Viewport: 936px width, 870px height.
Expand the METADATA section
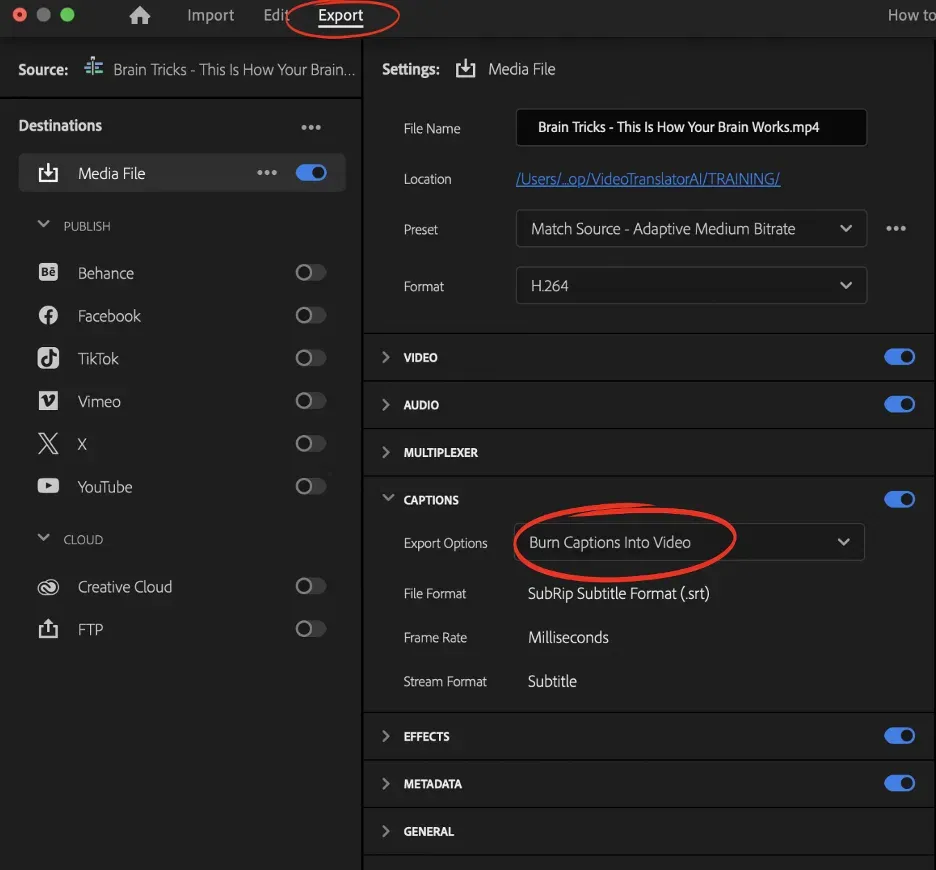tap(386, 783)
